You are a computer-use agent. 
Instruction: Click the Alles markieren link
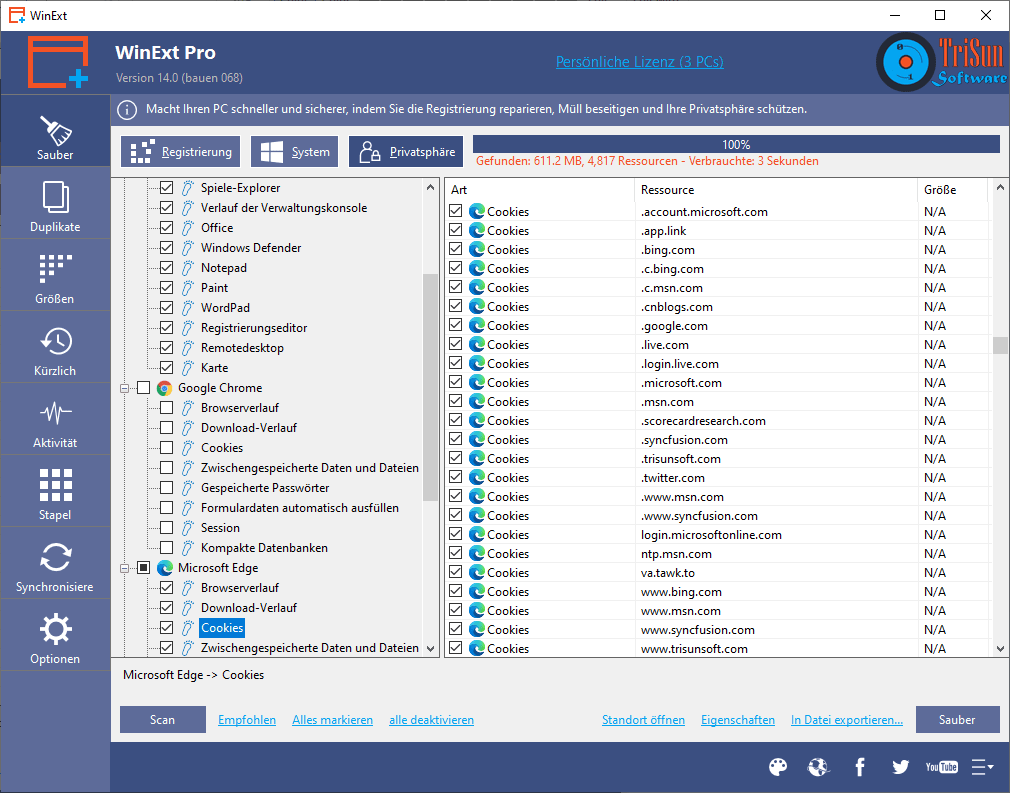pos(332,720)
